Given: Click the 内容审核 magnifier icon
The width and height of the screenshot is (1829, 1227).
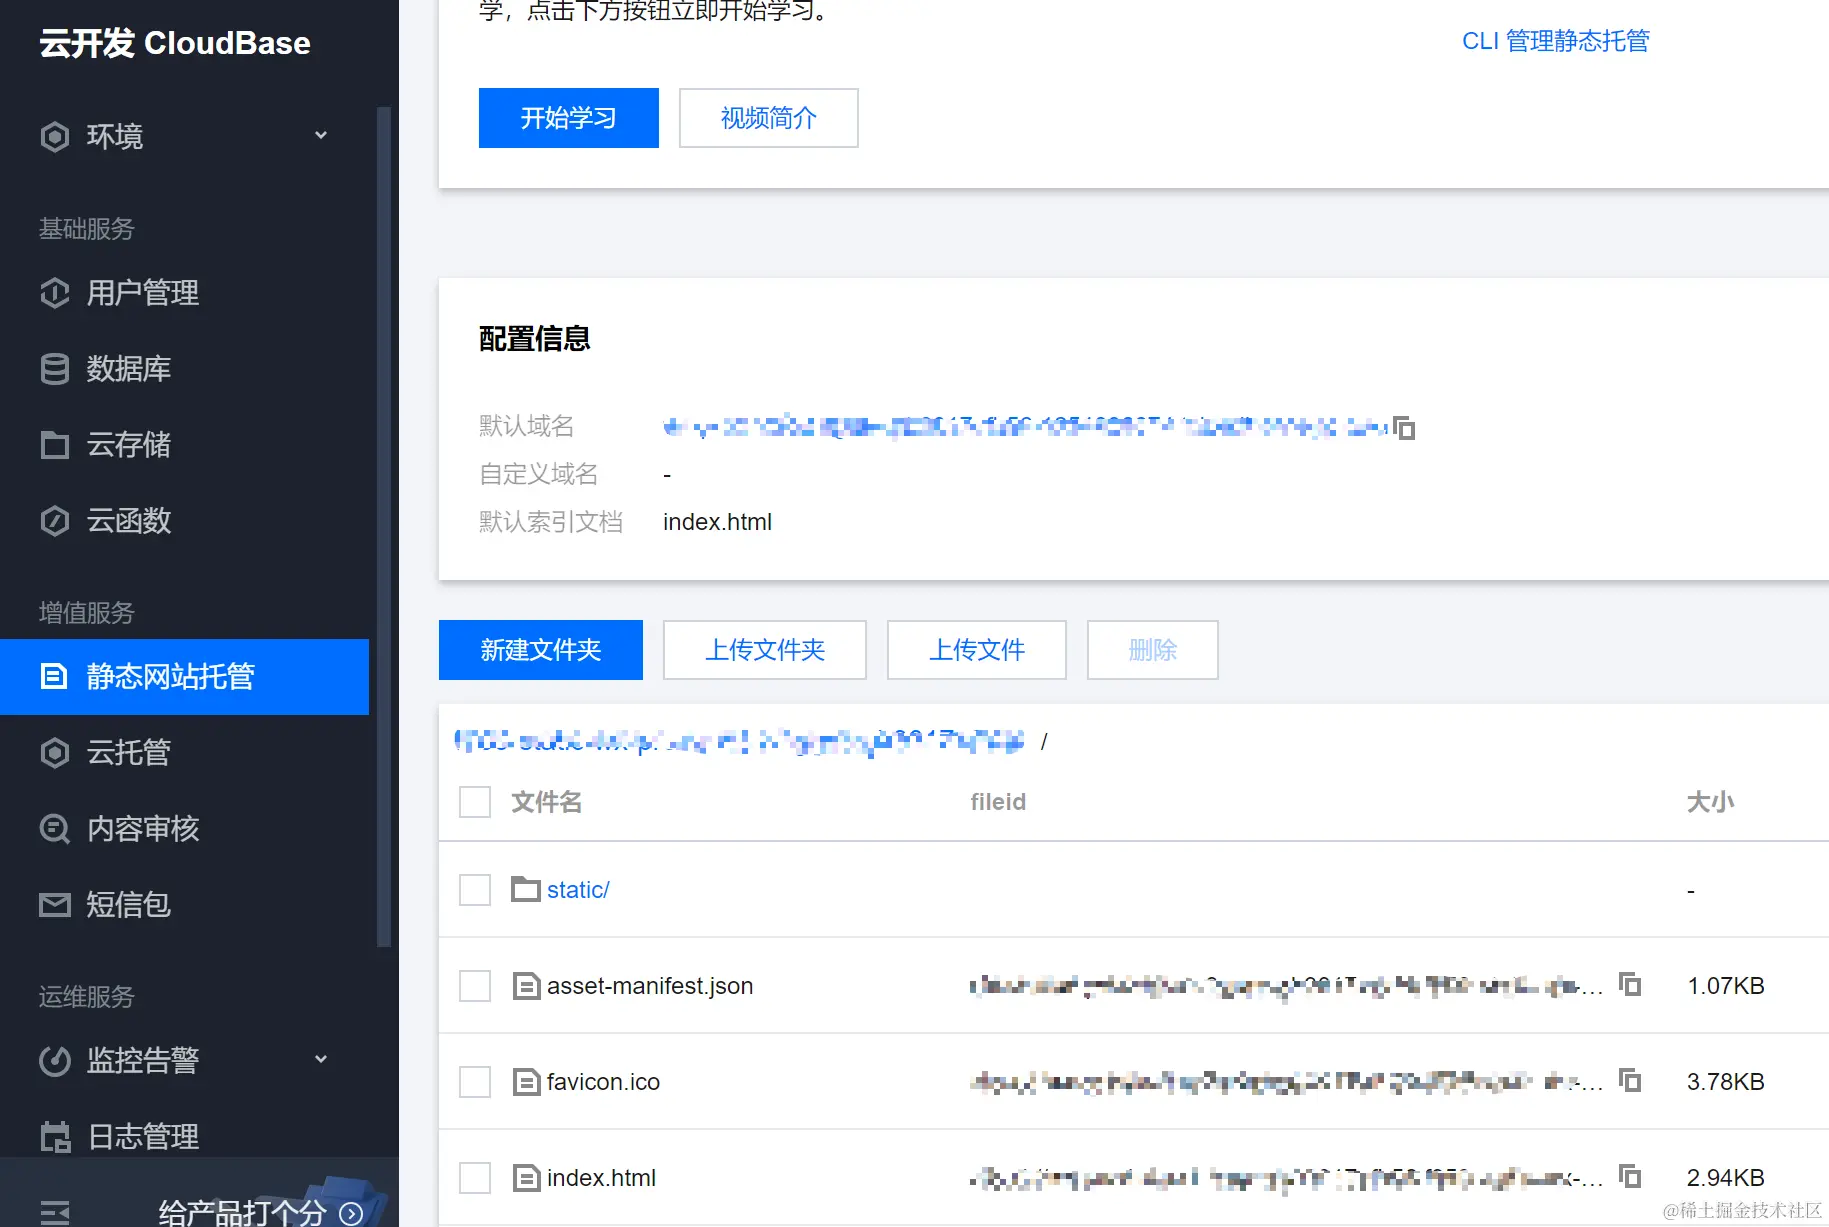Looking at the screenshot, I should [x=55, y=829].
